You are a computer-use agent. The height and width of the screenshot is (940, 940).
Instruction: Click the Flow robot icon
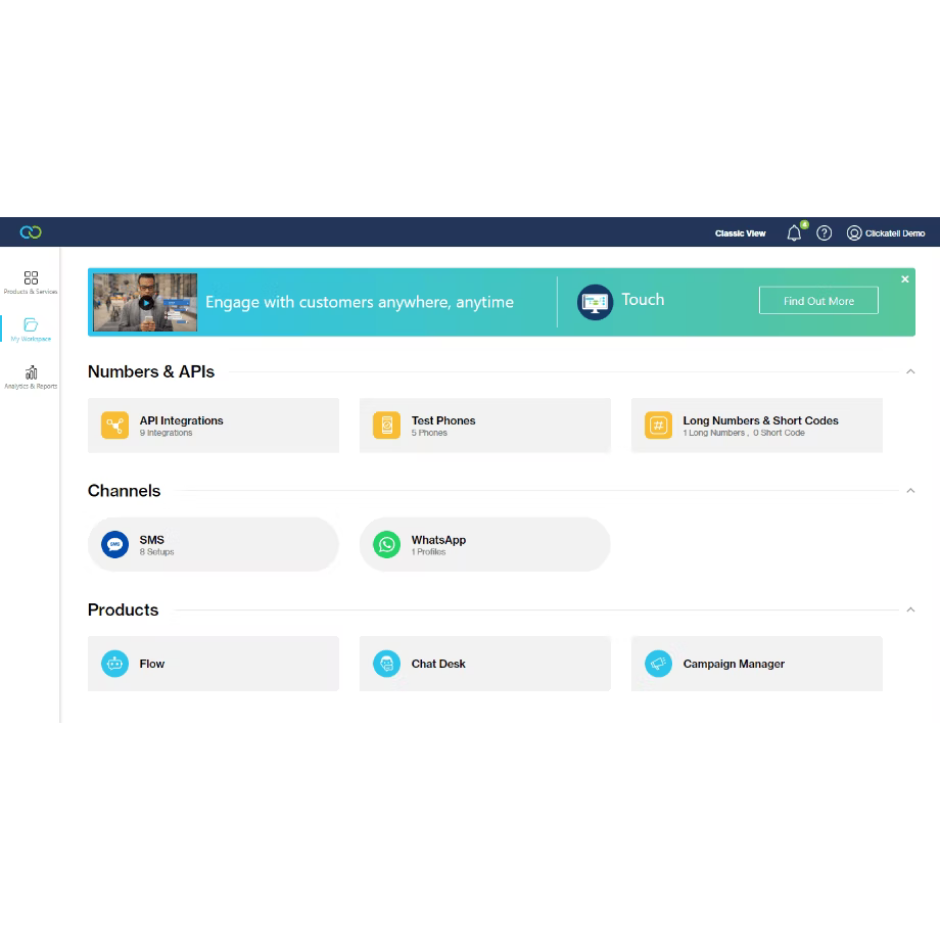tap(115, 664)
